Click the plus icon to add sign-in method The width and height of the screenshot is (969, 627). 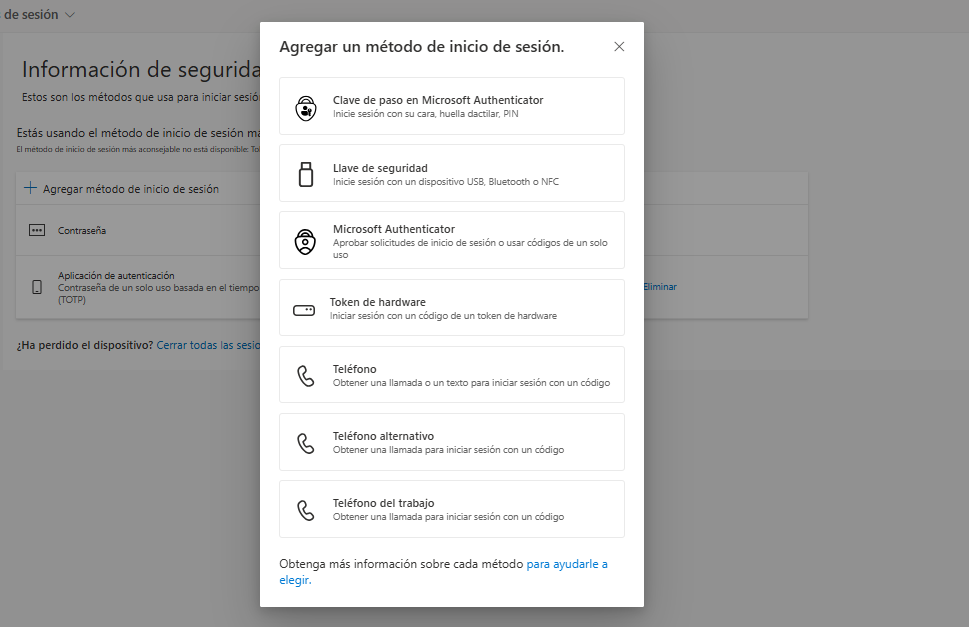point(30,188)
